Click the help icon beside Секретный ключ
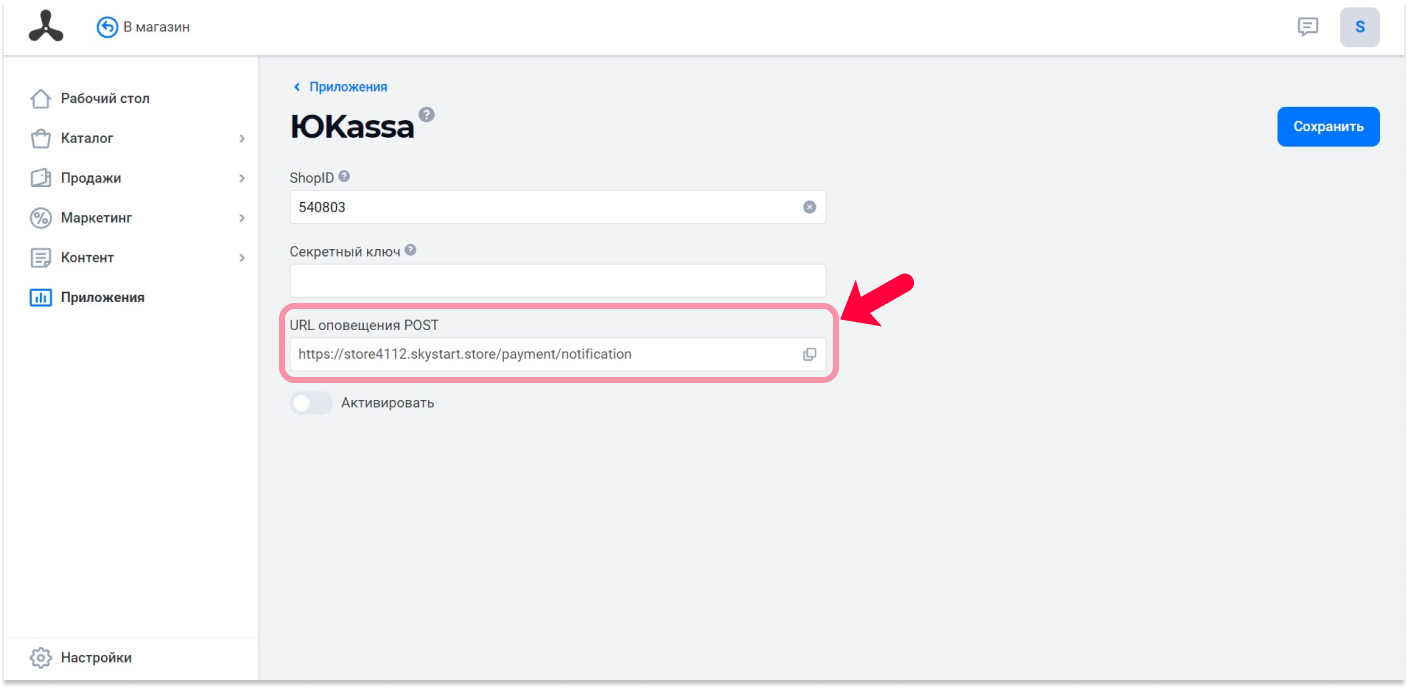 pos(410,251)
